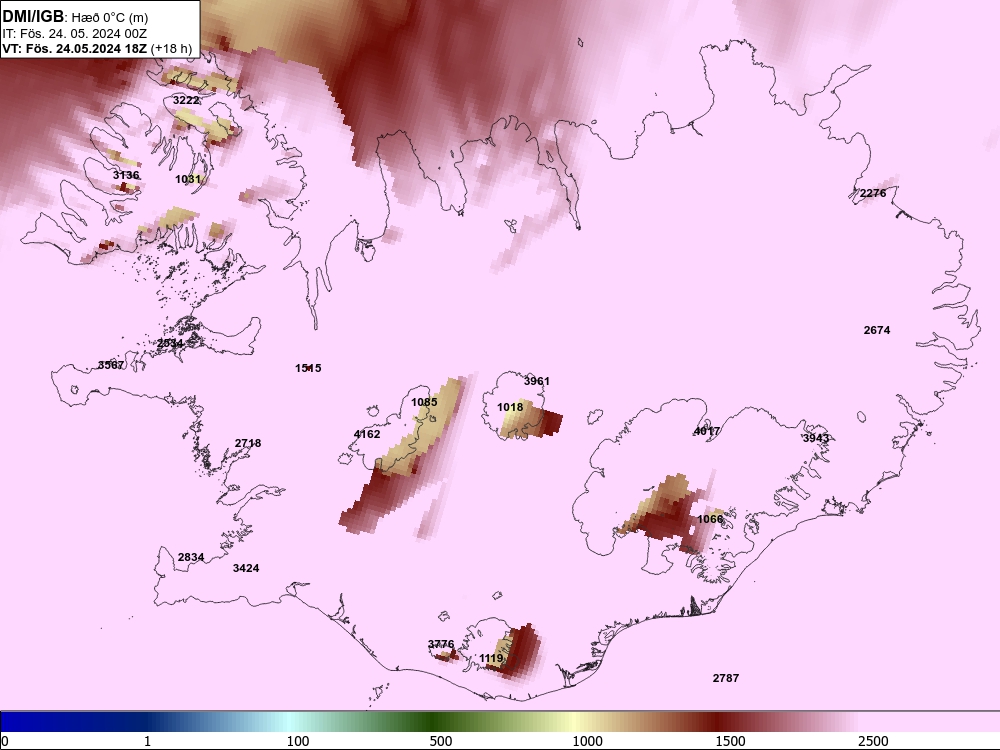The width and height of the screenshot is (1000, 750).
Task: Click the 1066 value label
Action: tap(710, 519)
